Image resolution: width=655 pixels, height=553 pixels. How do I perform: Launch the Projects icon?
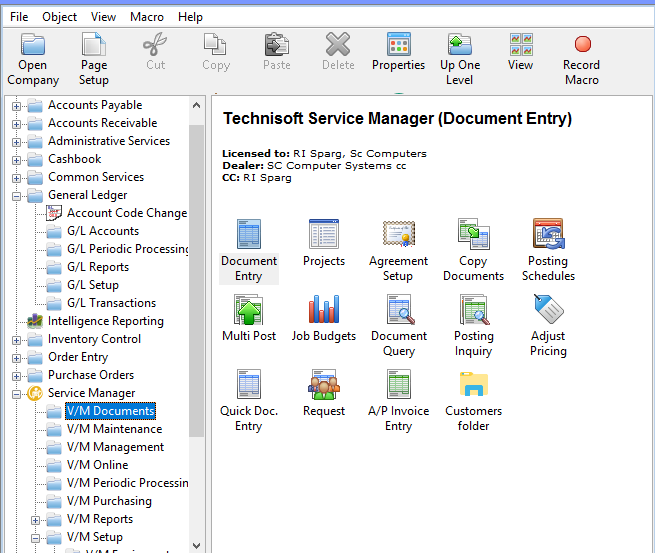323,234
